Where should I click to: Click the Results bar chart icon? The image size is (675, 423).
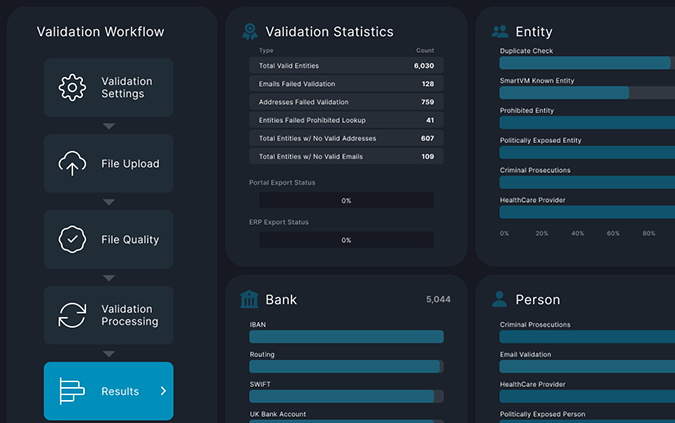coord(72,391)
